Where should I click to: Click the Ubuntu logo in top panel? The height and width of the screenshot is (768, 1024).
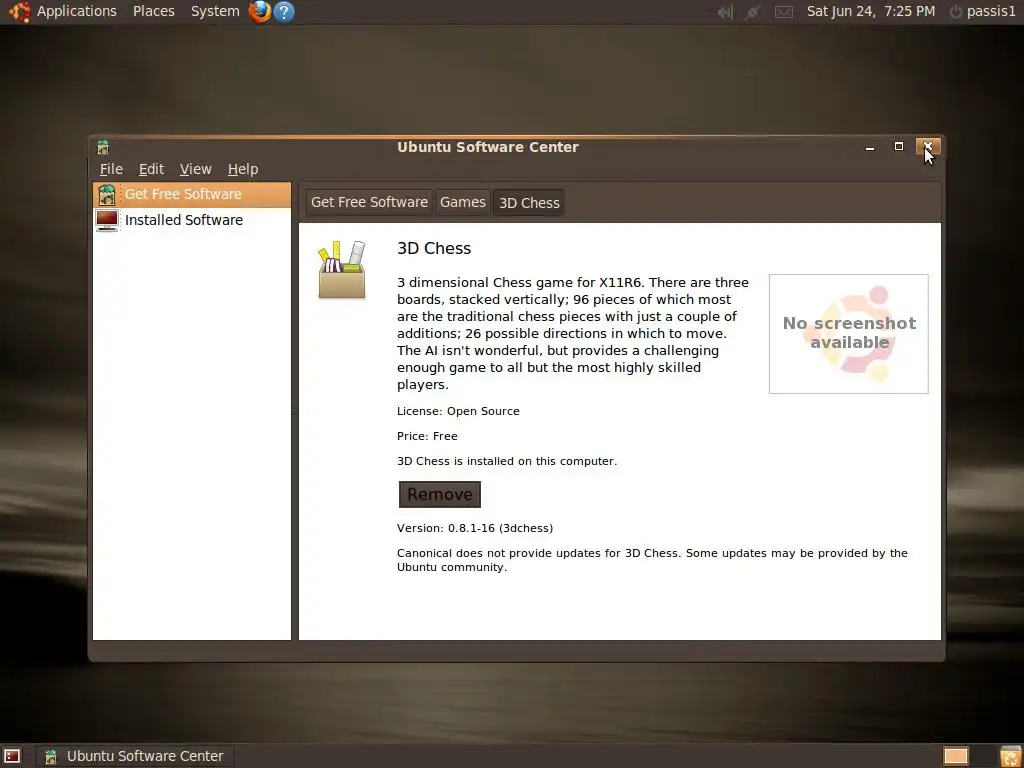18,12
